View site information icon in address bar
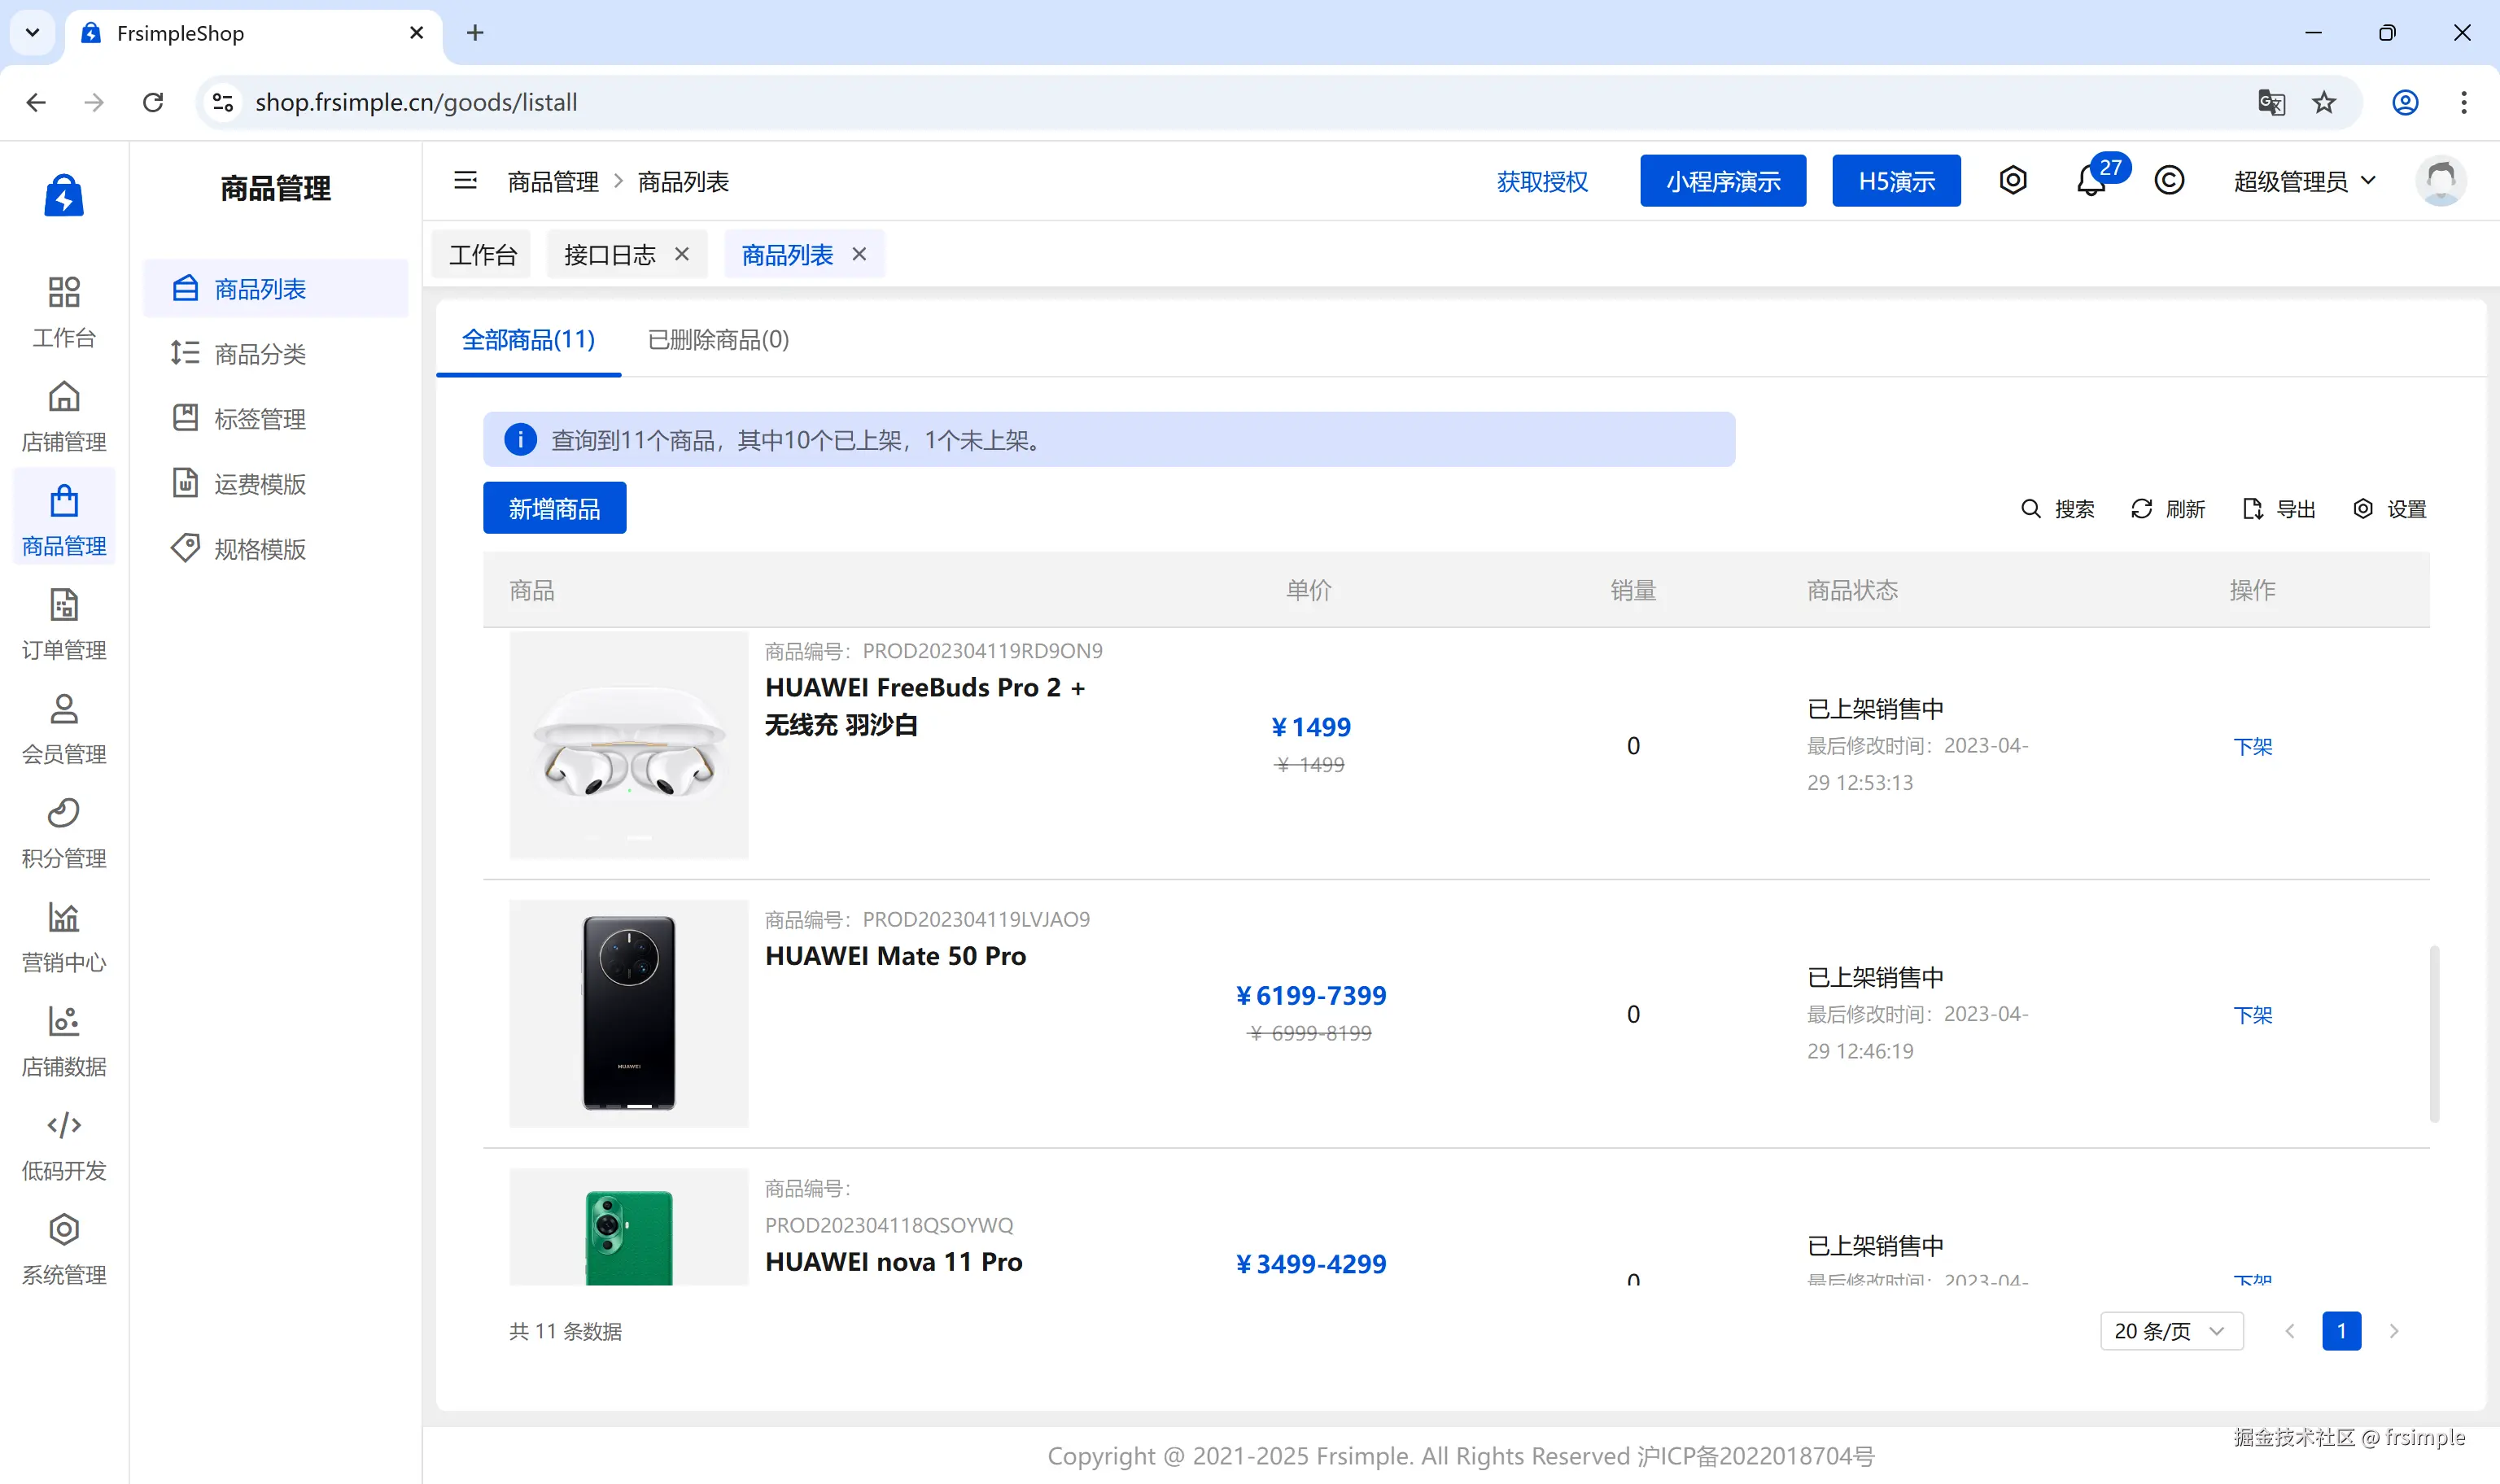Screen dimensions: 2500x1484 (x=223, y=102)
